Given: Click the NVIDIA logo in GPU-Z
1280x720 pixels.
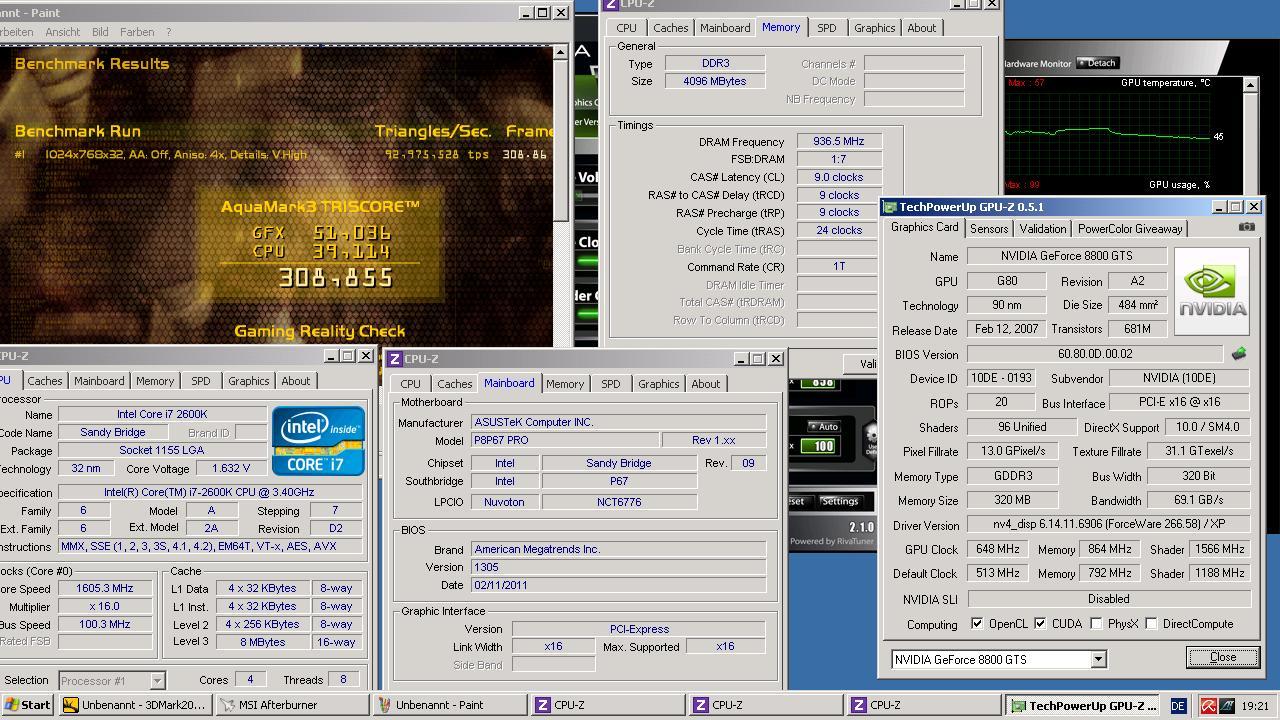Looking at the screenshot, I should (x=1212, y=292).
